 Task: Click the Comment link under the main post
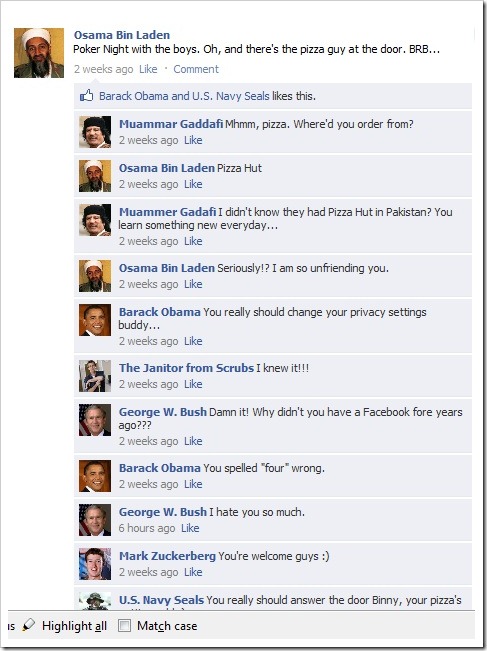[x=196, y=69]
